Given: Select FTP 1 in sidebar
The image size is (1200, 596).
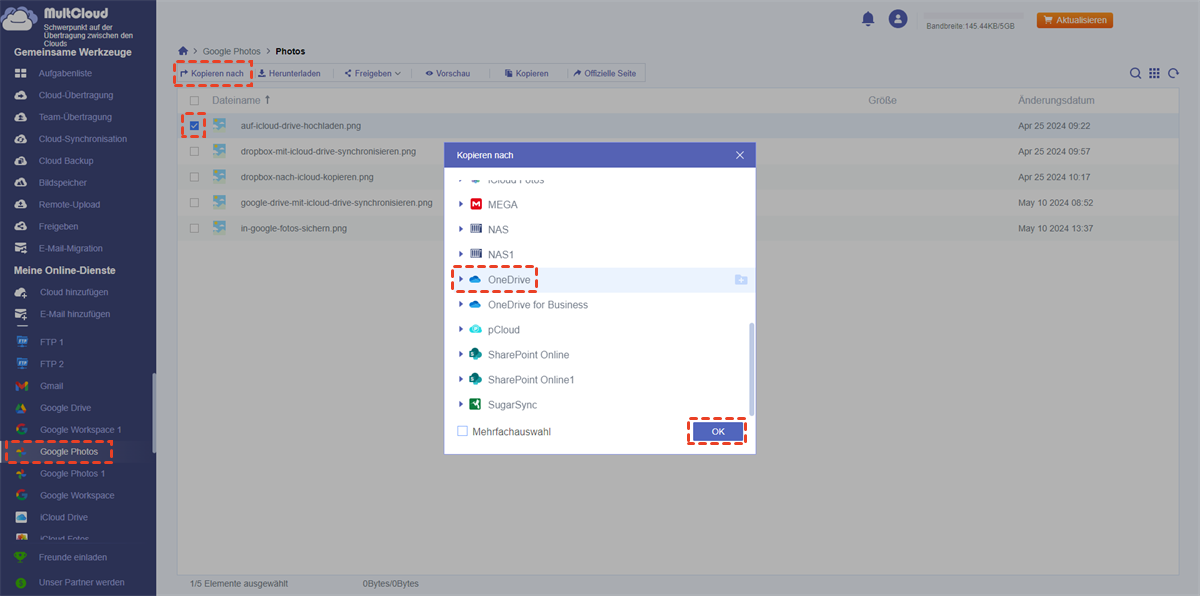Looking at the screenshot, I should [x=52, y=342].
